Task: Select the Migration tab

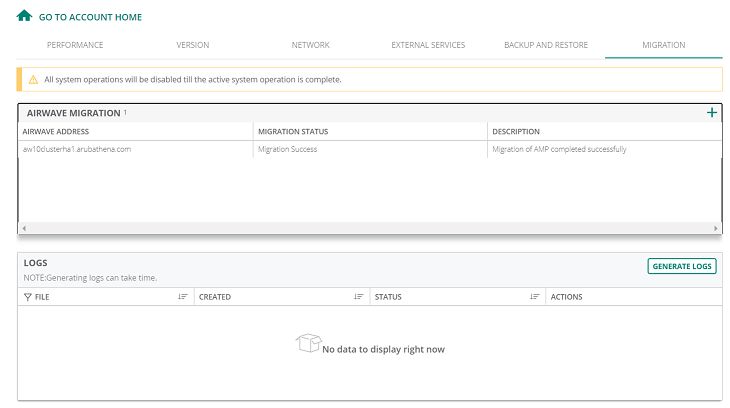Action: point(664,45)
